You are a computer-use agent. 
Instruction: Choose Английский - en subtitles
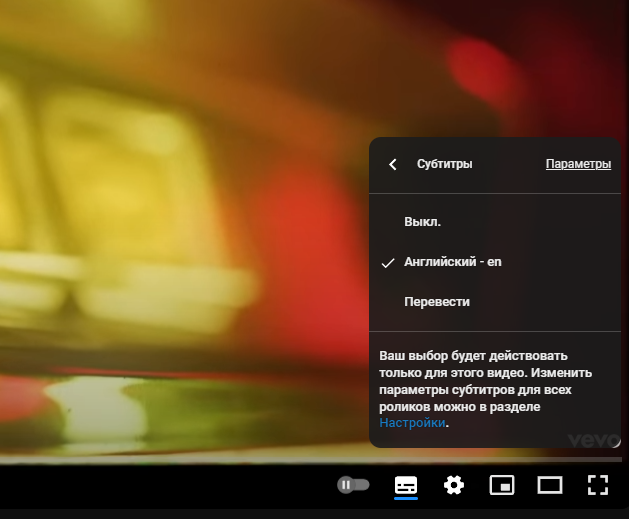point(495,262)
